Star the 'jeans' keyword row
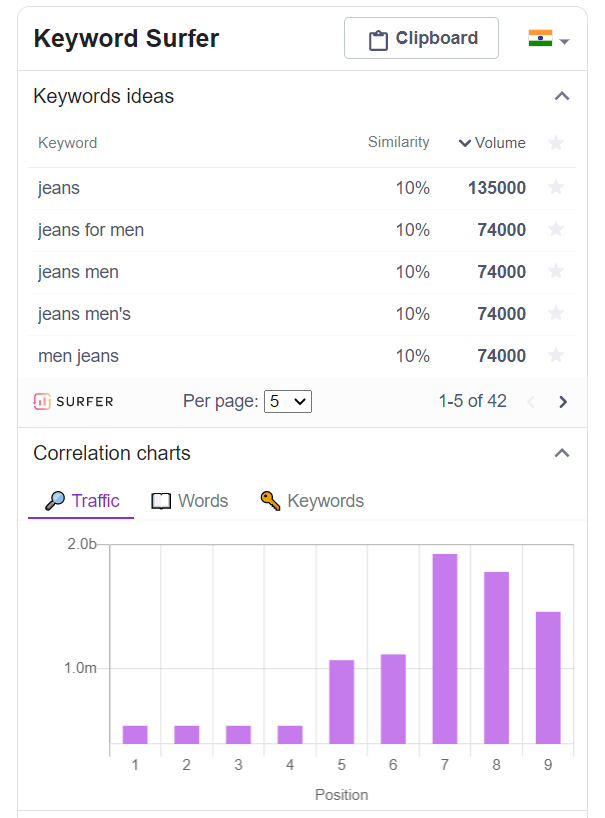This screenshot has width=605, height=818. click(x=556, y=187)
